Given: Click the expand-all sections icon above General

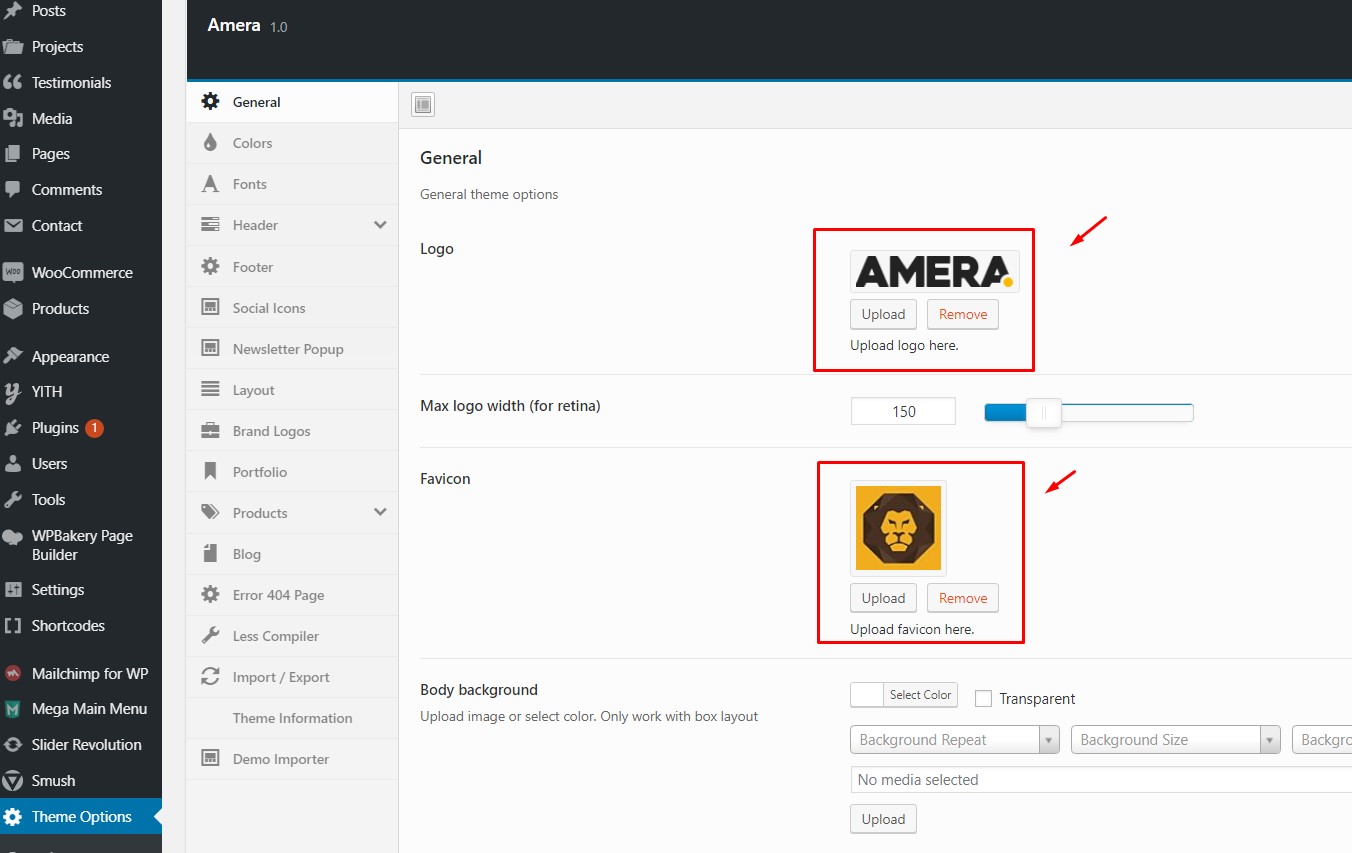Looking at the screenshot, I should [x=422, y=104].
